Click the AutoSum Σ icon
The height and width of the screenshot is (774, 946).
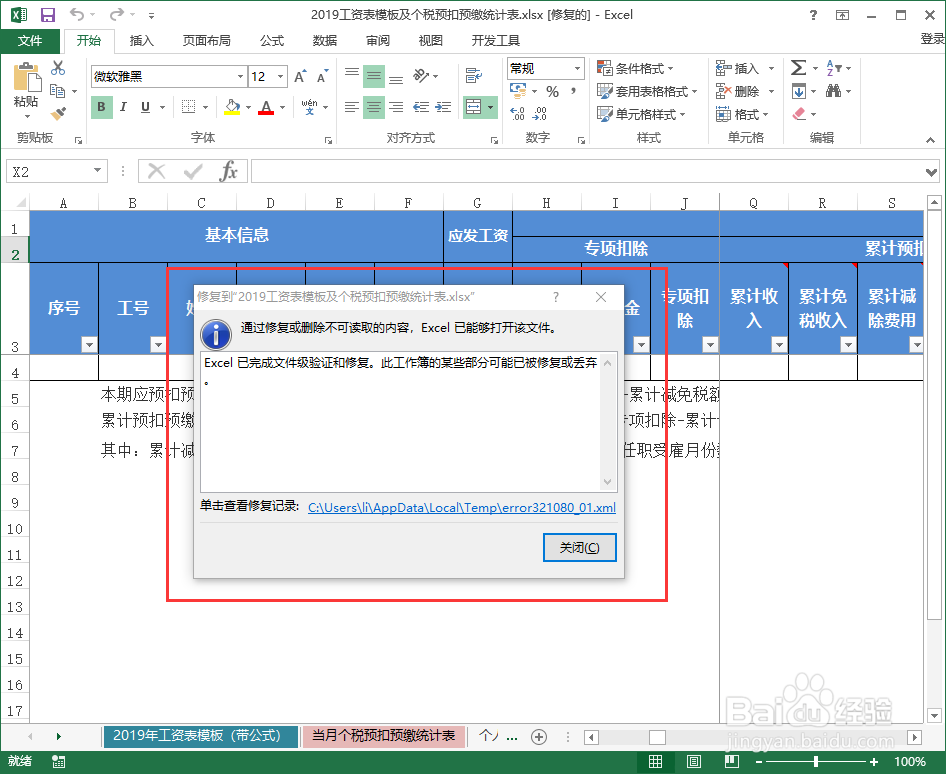click(x=800, y=68)
